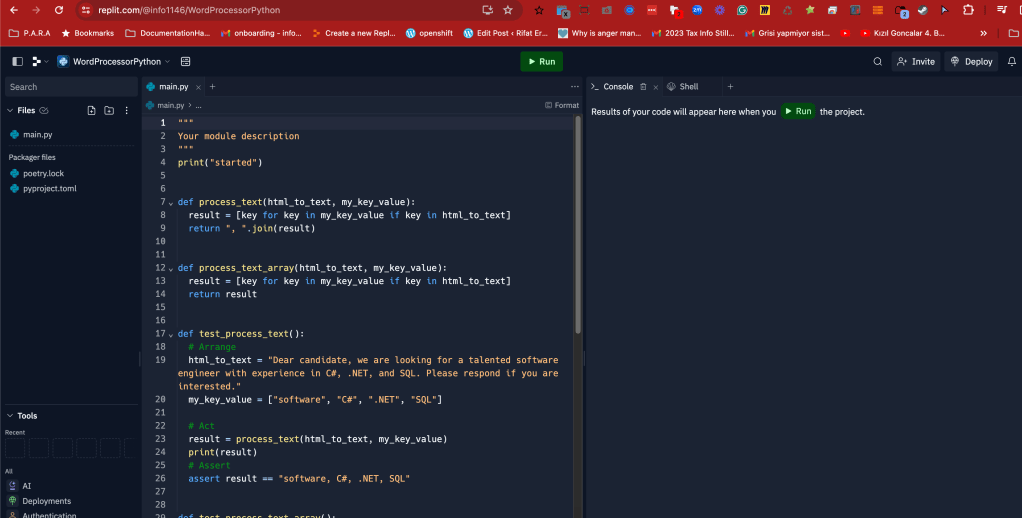Bookmark this page with the star icon
The height and width of the screenshot is (518, 1022).
pos(508,10)
